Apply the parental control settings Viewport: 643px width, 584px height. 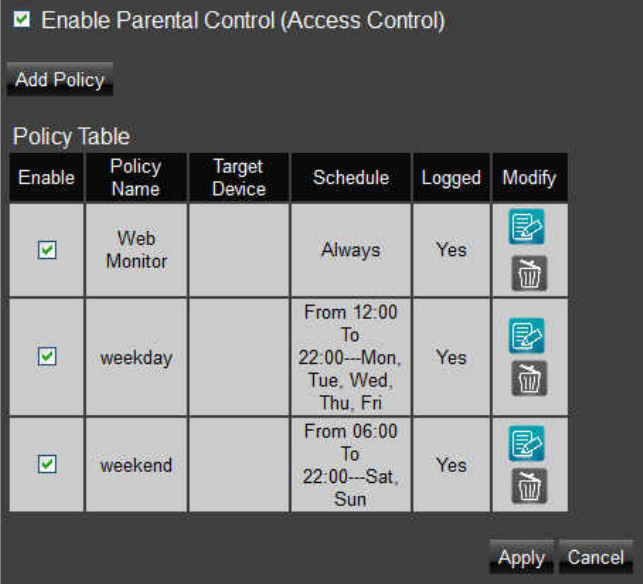[521, 557]
